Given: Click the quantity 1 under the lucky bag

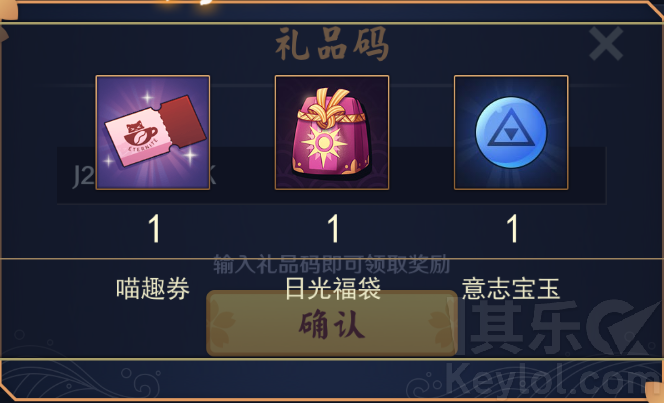Looking at the screenshot, I should 334,228.
